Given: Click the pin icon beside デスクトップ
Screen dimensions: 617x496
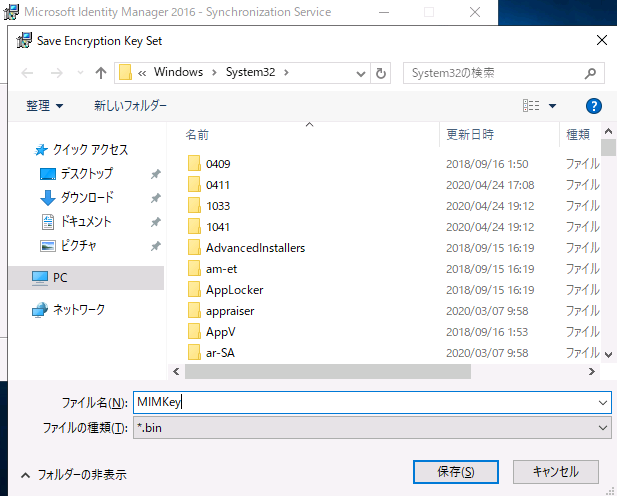Looking at the screenshot, I should point(156,174).
